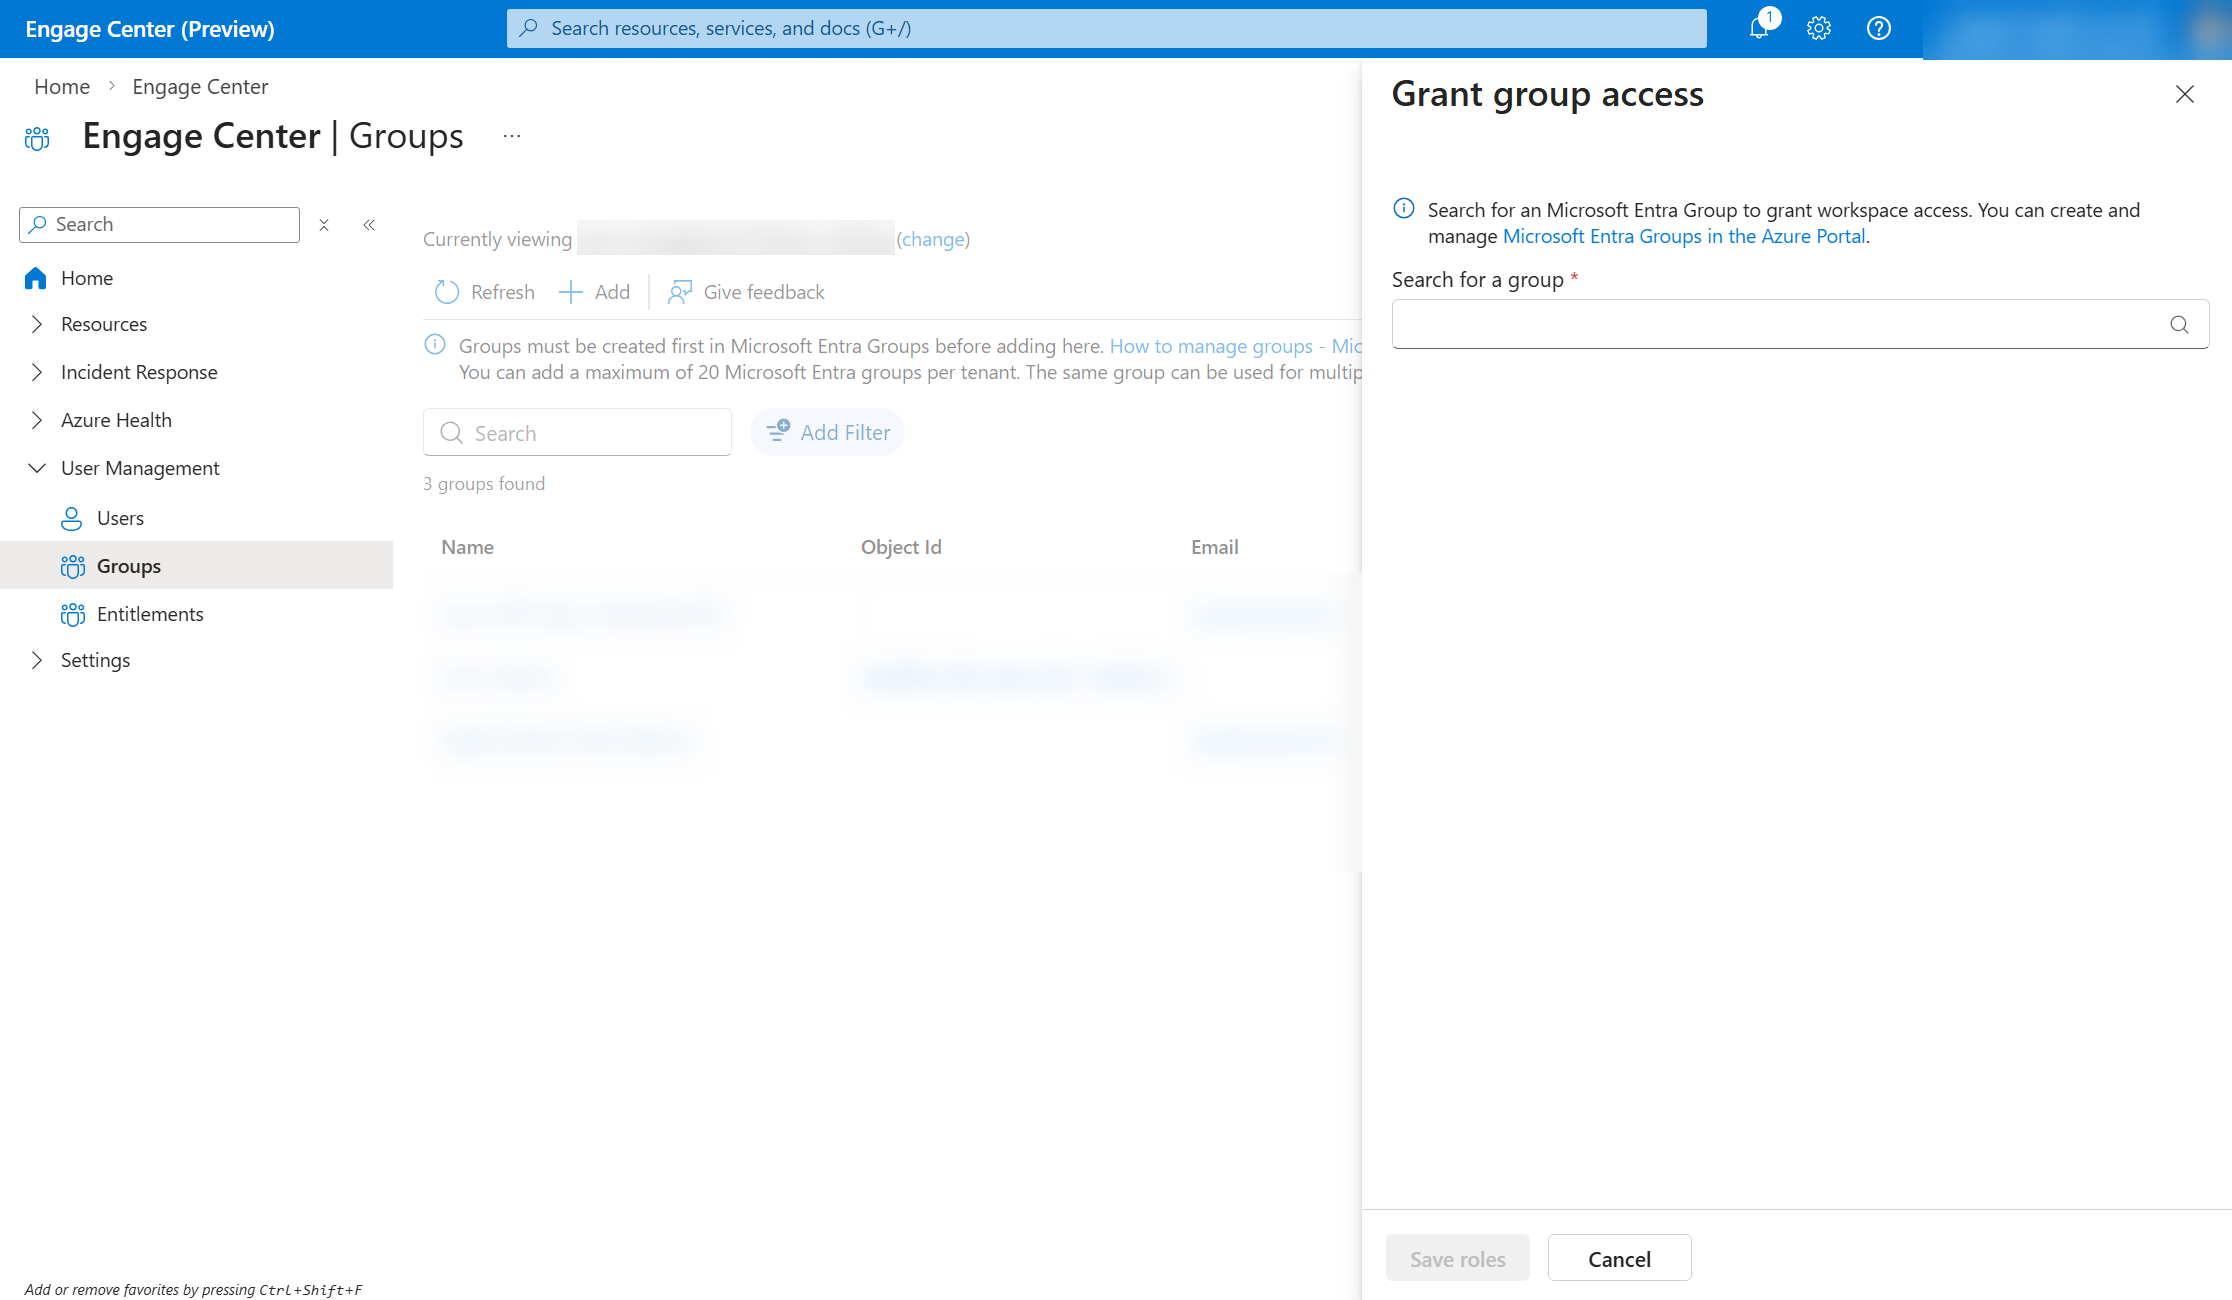Click the Engage Center (Preview) title
2232x1300 pixels.
[150, 29]
